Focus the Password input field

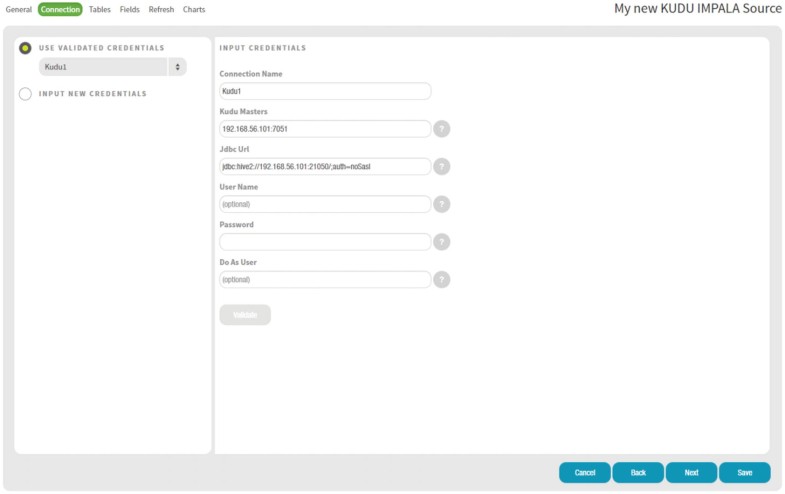325,242
